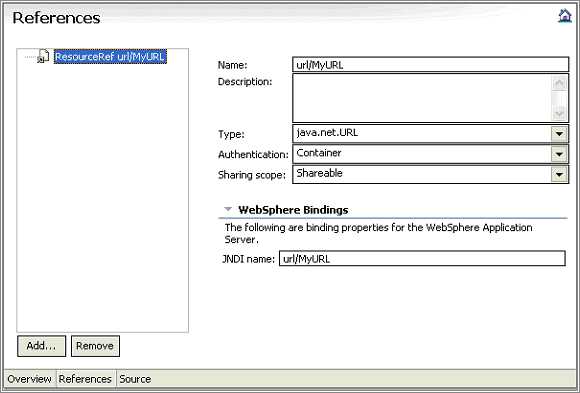Click the Container Authentication combo box
This screenshot has height=393, width=580.
431,154
